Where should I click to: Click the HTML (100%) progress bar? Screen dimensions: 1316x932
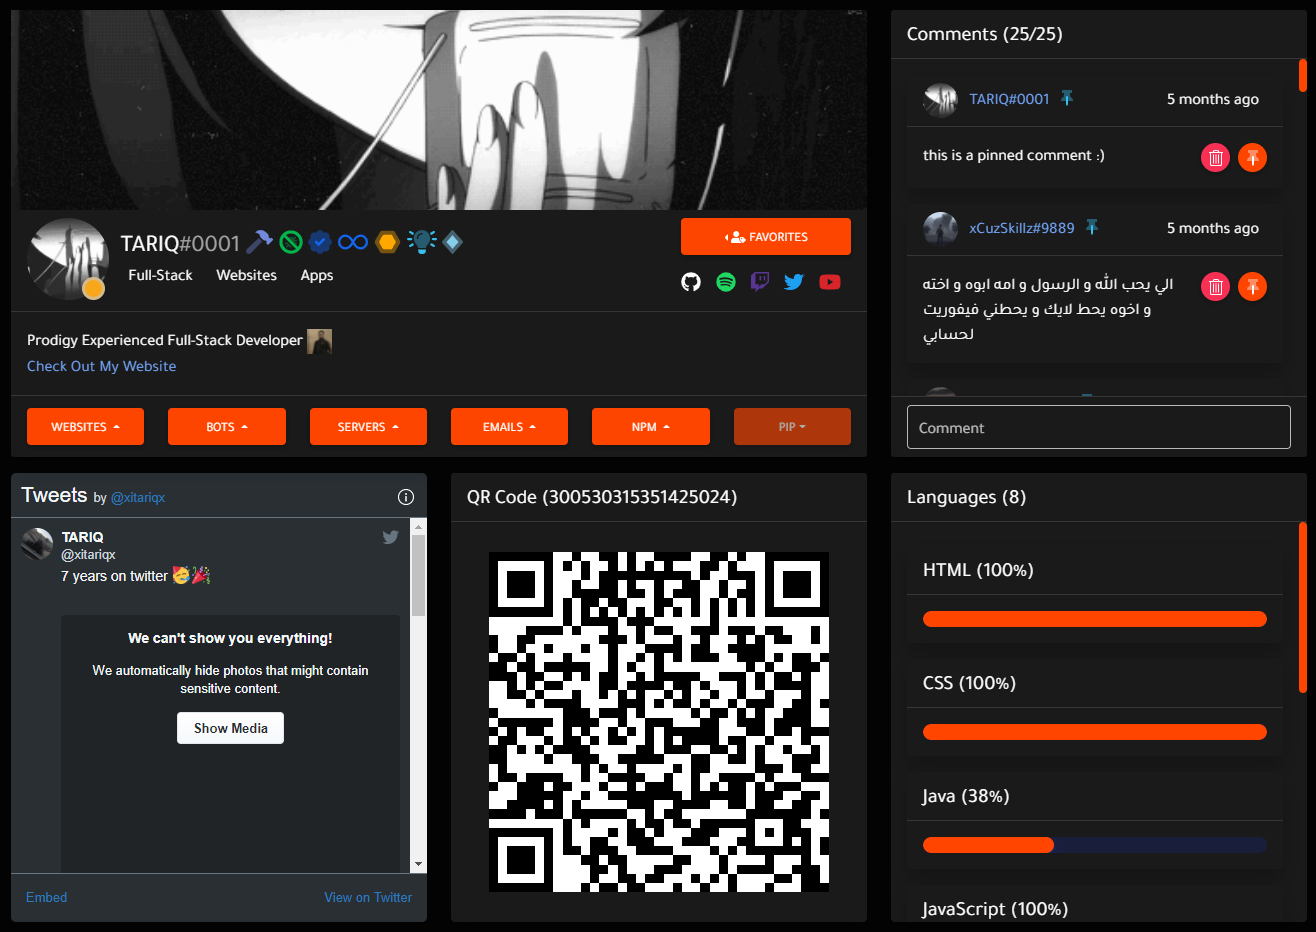1095,619
